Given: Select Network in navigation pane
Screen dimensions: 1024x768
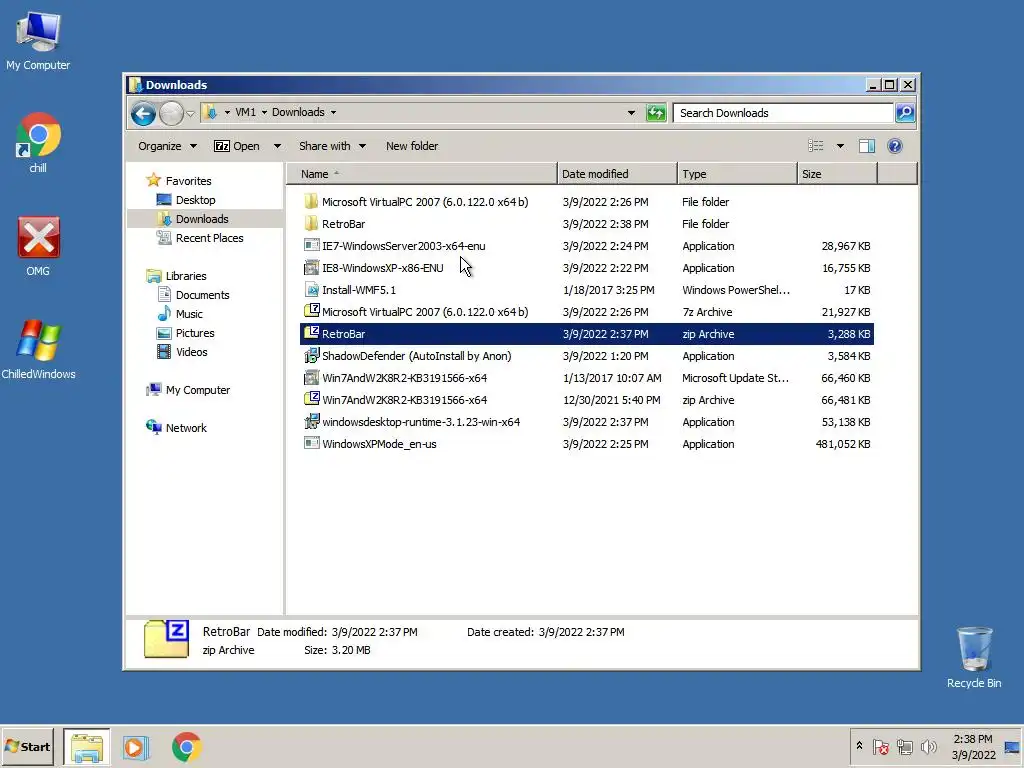Looking at the screenshot, I should [185, 428].
